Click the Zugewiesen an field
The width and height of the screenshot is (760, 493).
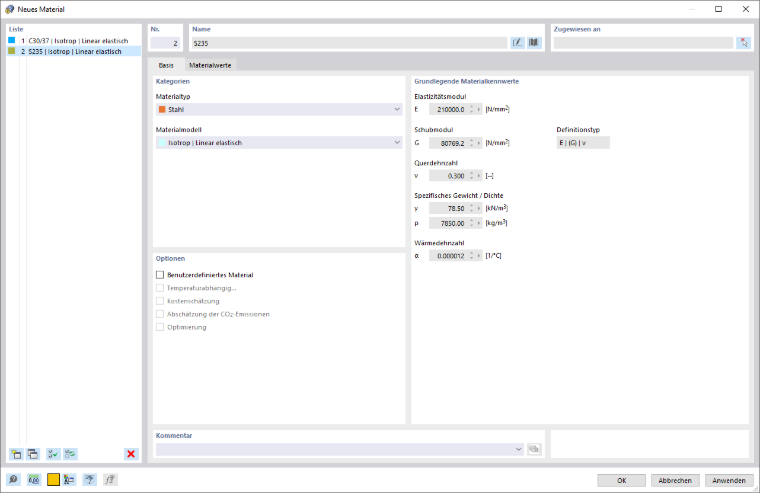[x=643, y=43]
